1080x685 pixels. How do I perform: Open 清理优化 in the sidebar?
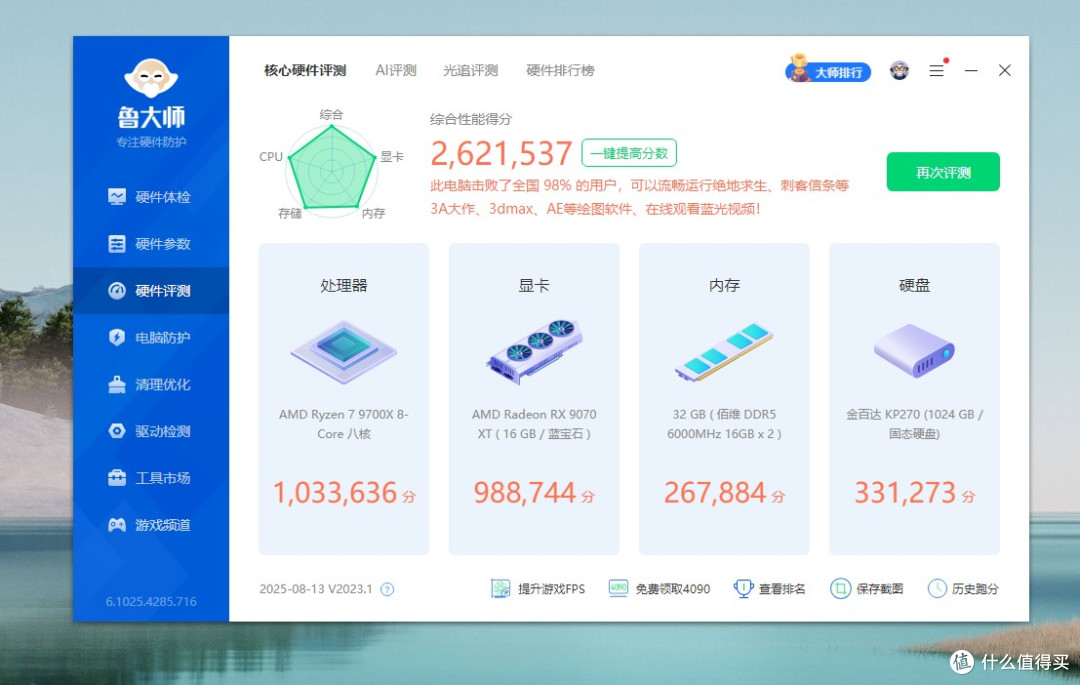point(151,384)
